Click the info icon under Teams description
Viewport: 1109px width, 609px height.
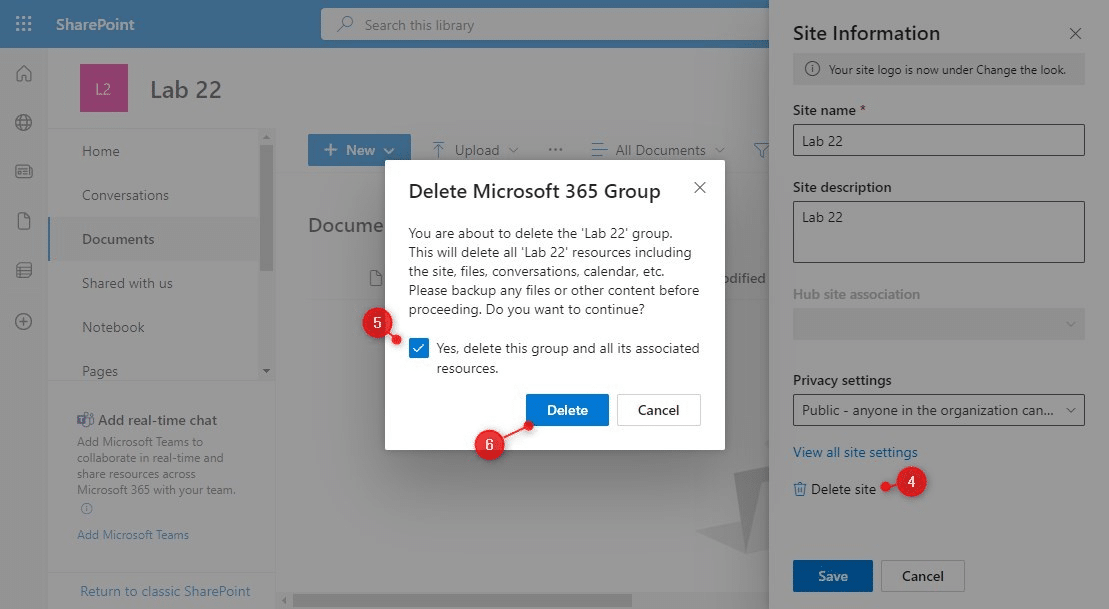86,509
